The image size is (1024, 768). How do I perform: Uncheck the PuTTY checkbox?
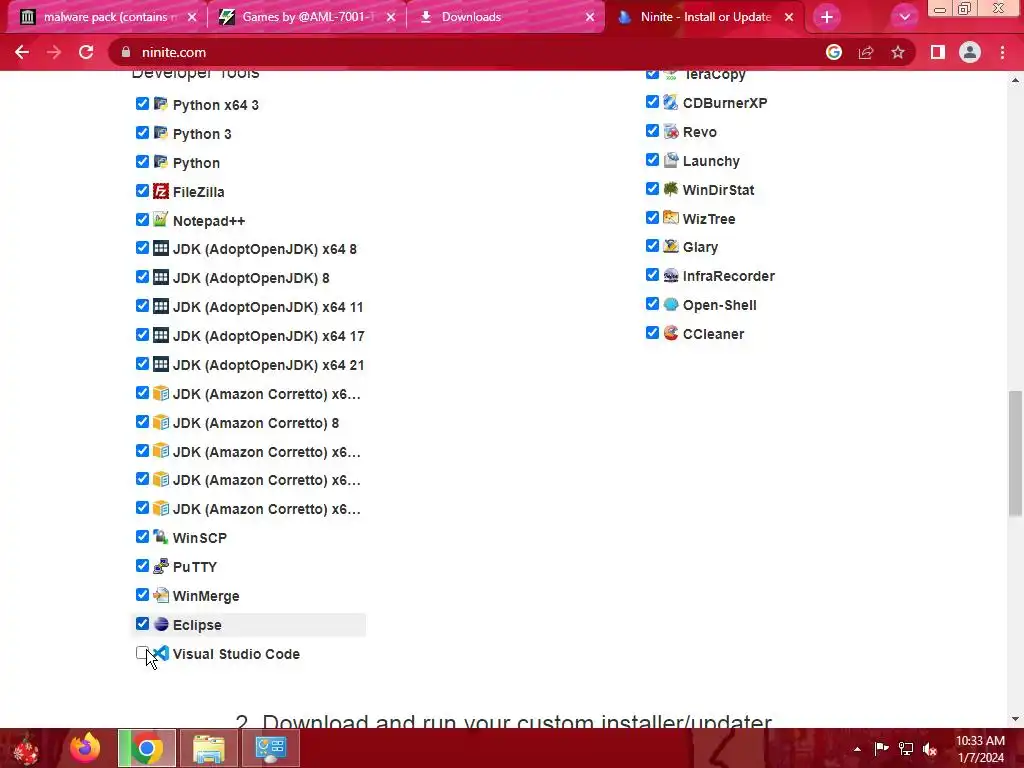[142, 566]
